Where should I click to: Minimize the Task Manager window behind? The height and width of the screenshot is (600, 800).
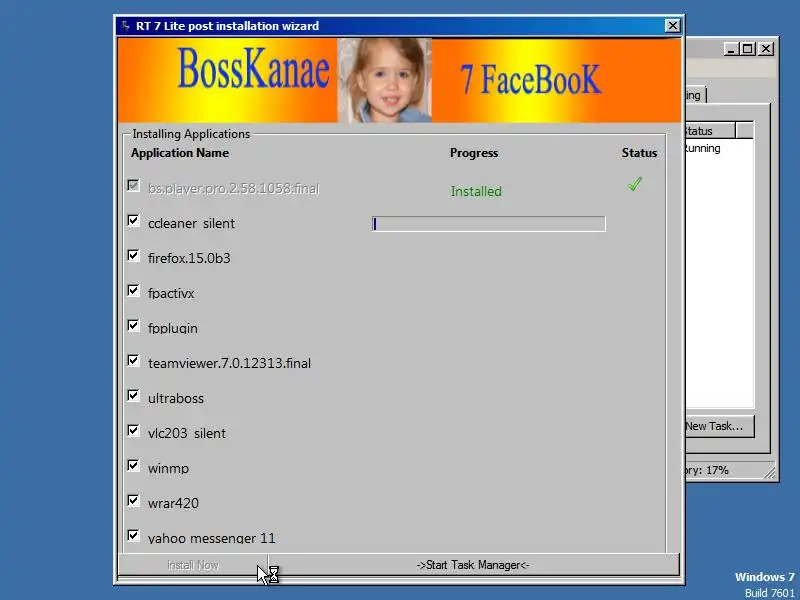coord(732,49)
